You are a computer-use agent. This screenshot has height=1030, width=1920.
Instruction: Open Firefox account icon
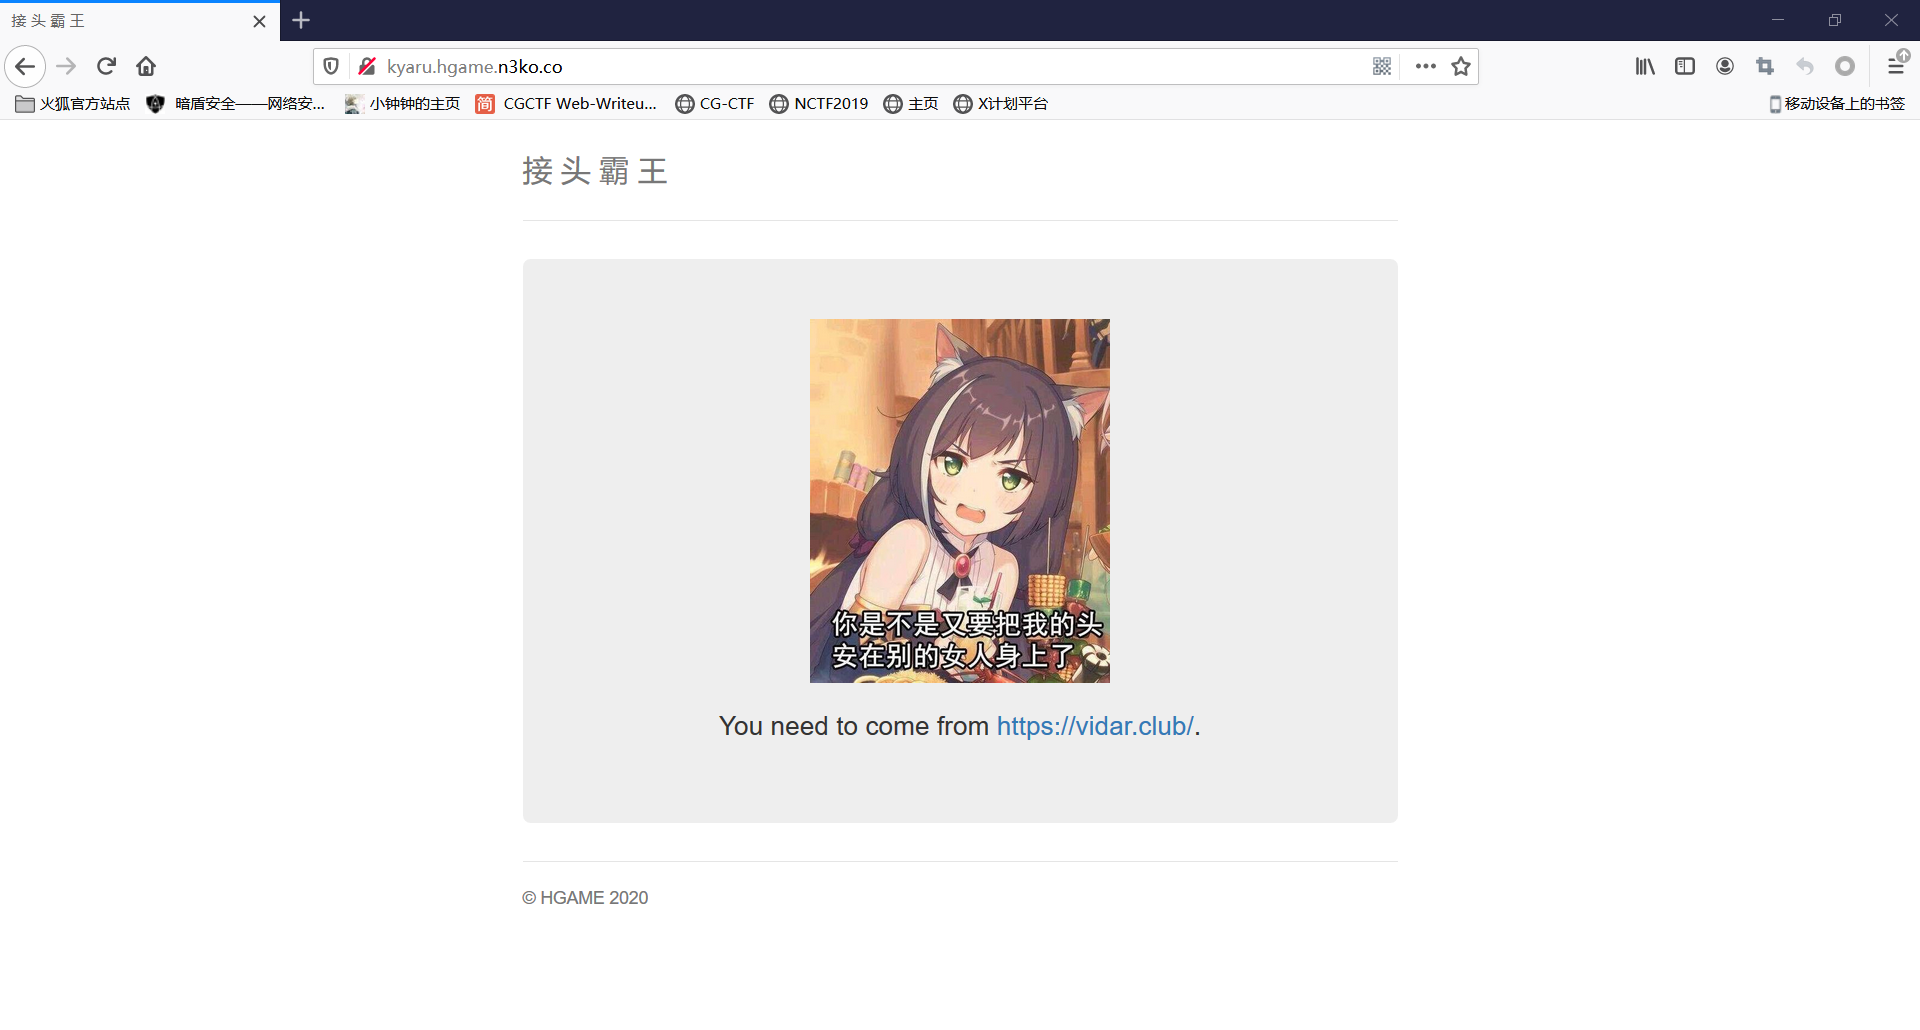(x=1725, y=66)
